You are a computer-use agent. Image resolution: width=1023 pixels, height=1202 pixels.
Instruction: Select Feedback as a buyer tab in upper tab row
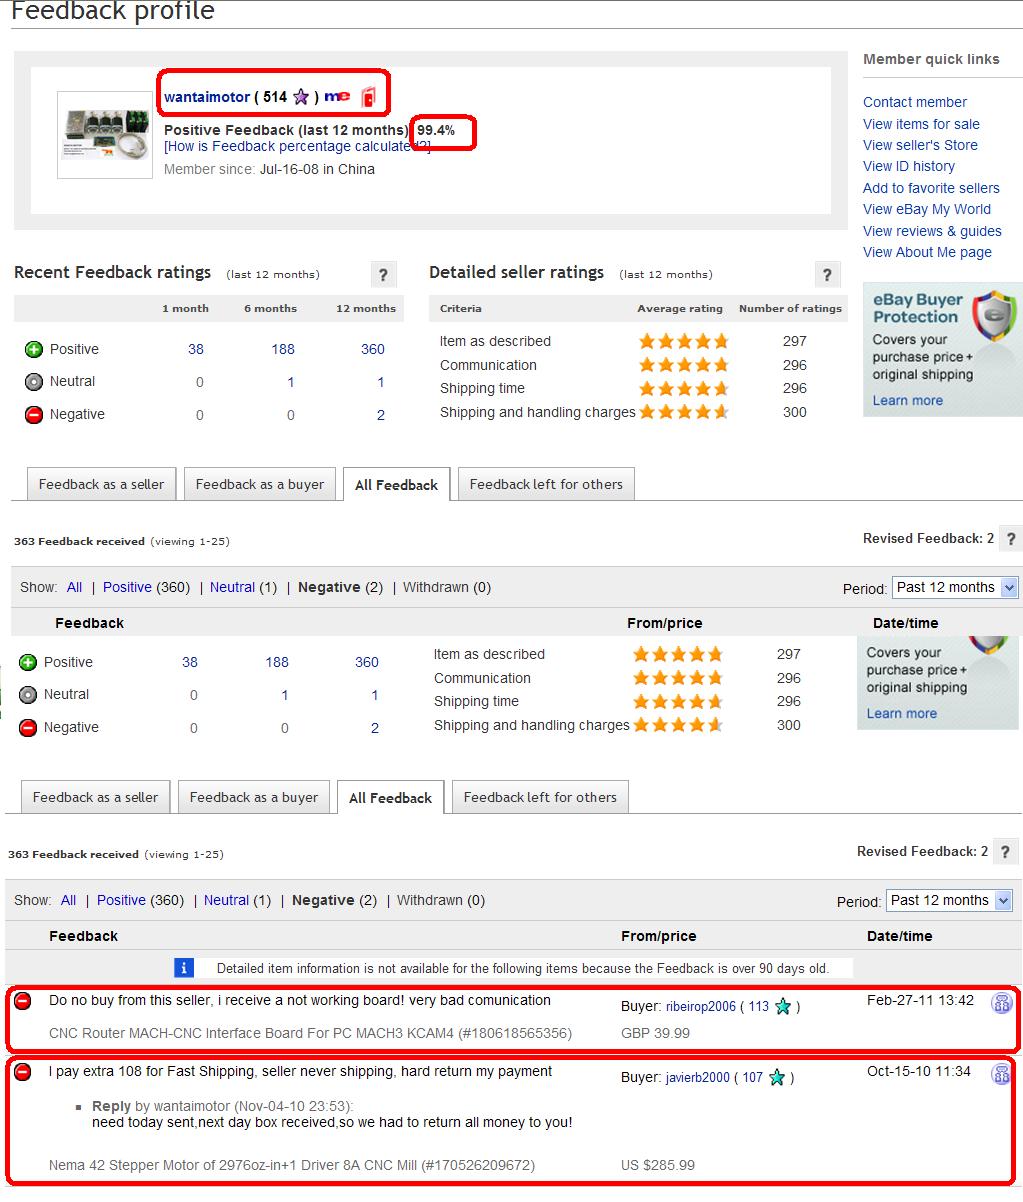[260, 484]
